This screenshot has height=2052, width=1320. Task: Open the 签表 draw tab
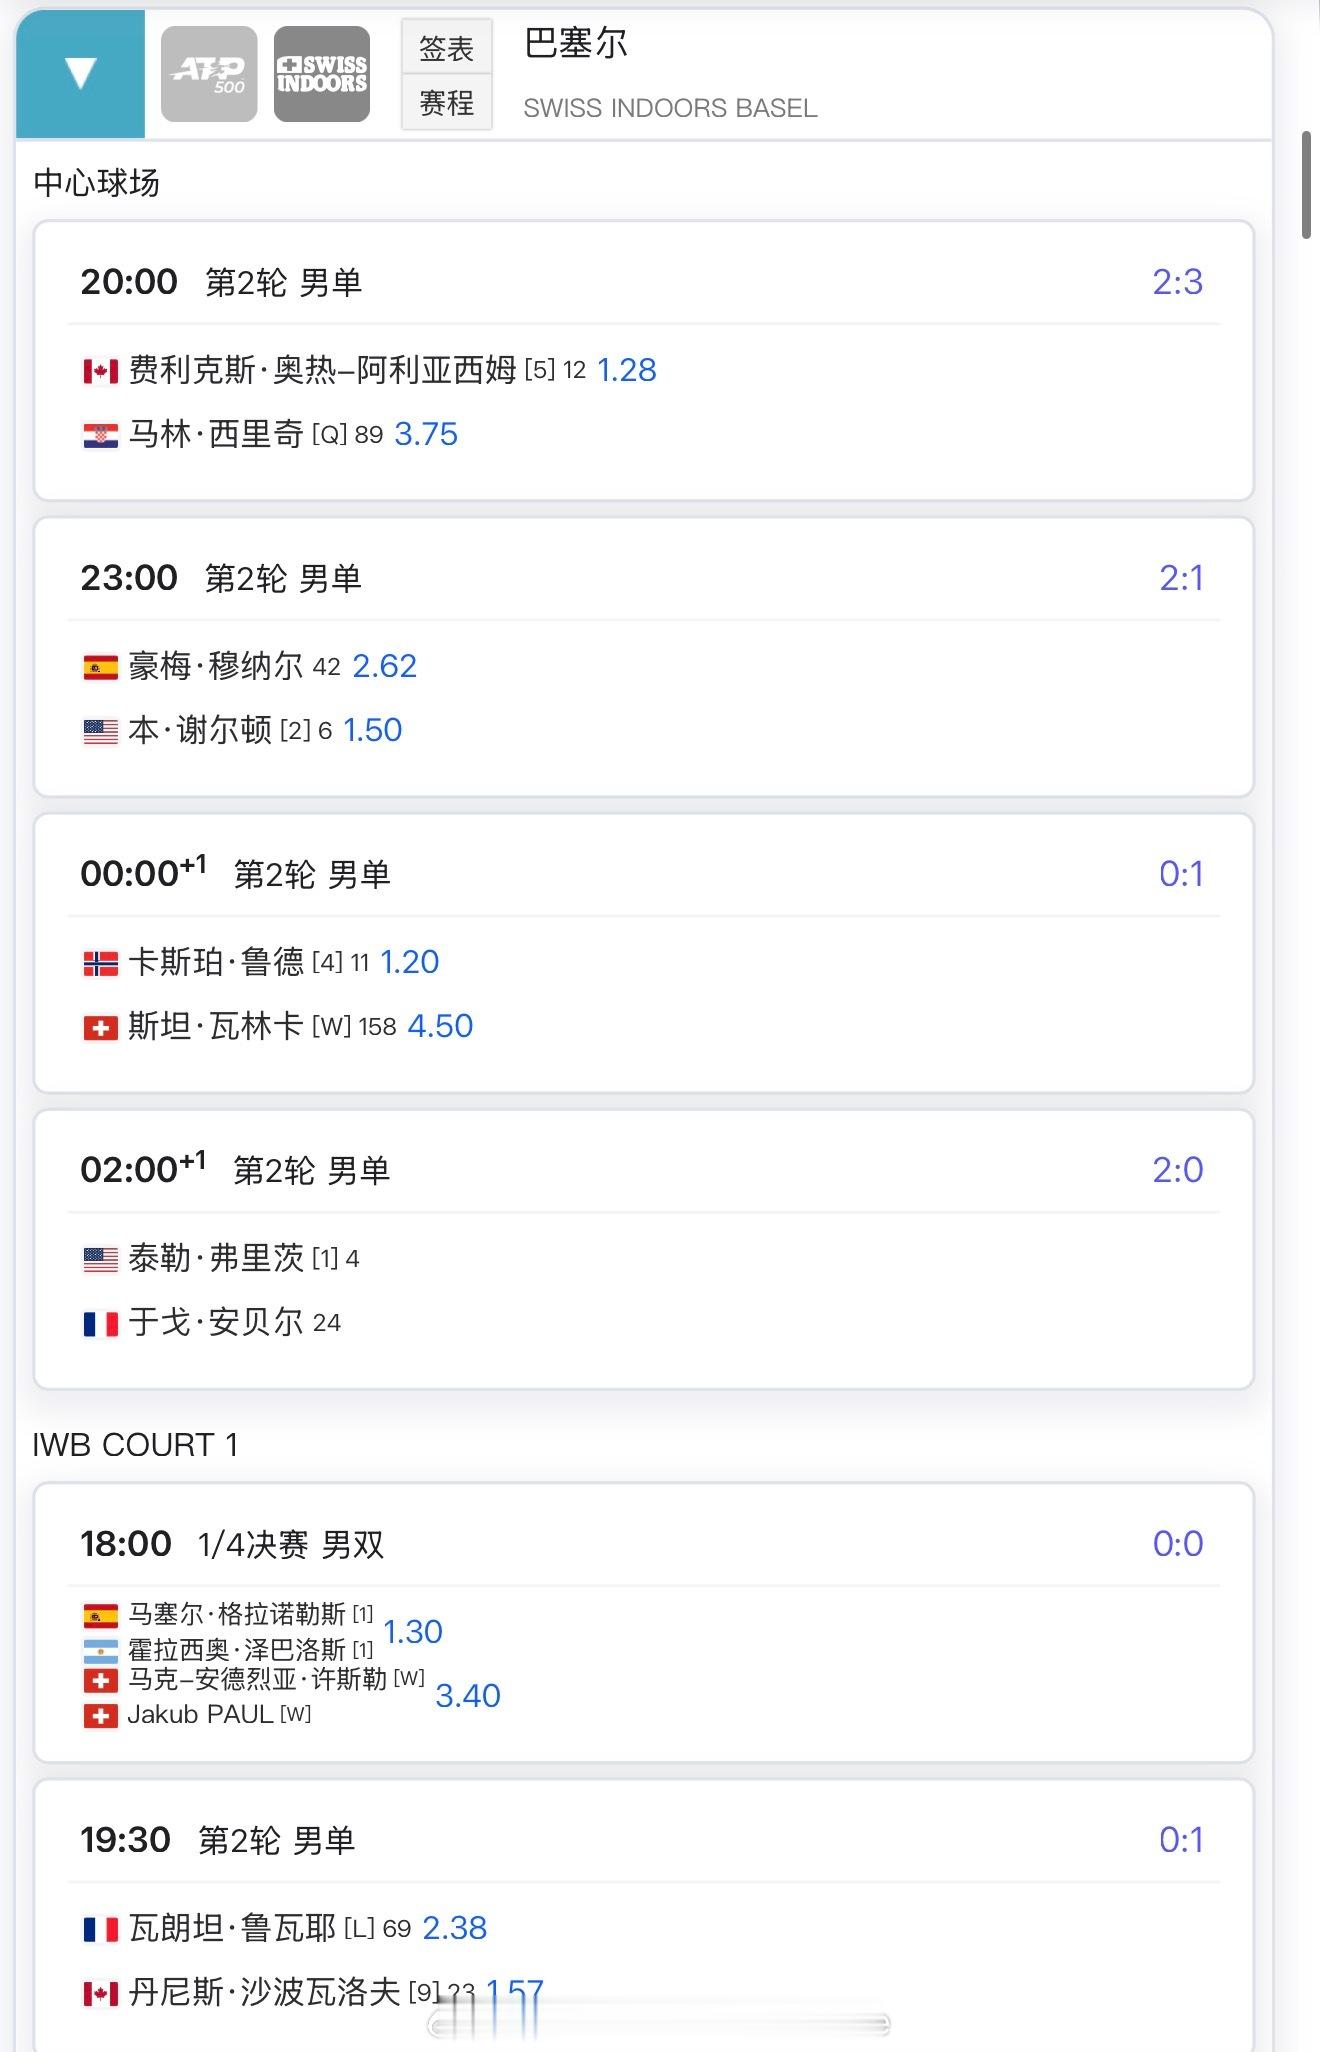click(x=447, y=47)
